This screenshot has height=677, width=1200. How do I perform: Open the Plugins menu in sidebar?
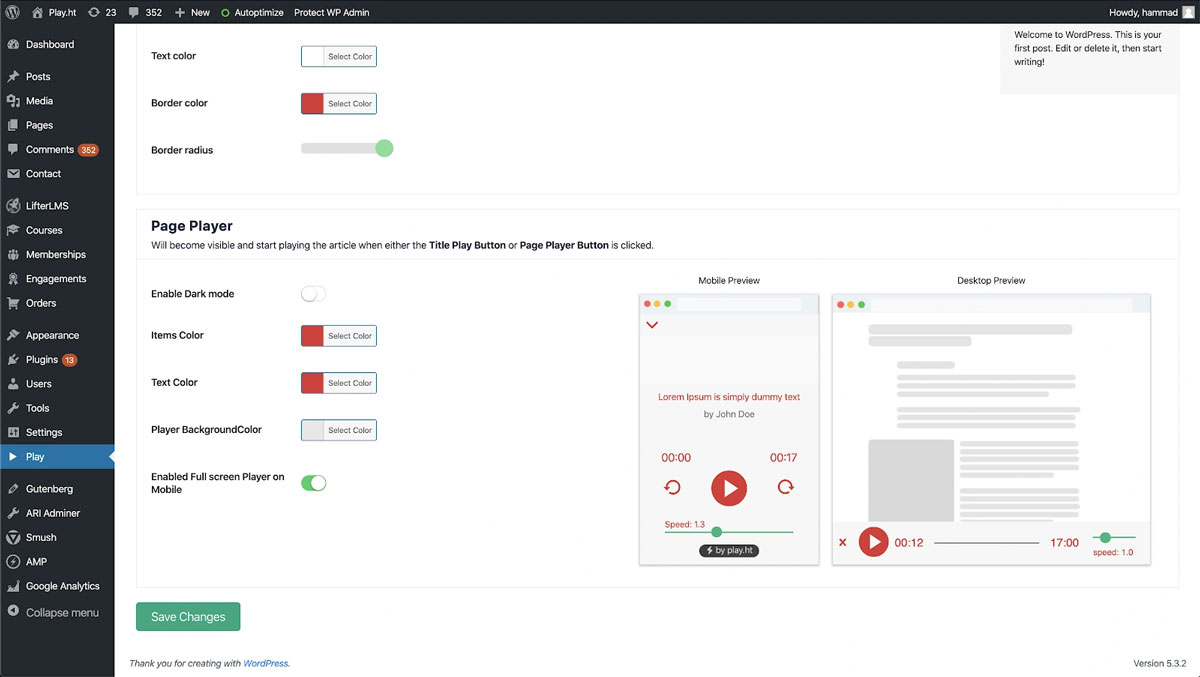tap(42, 360)
